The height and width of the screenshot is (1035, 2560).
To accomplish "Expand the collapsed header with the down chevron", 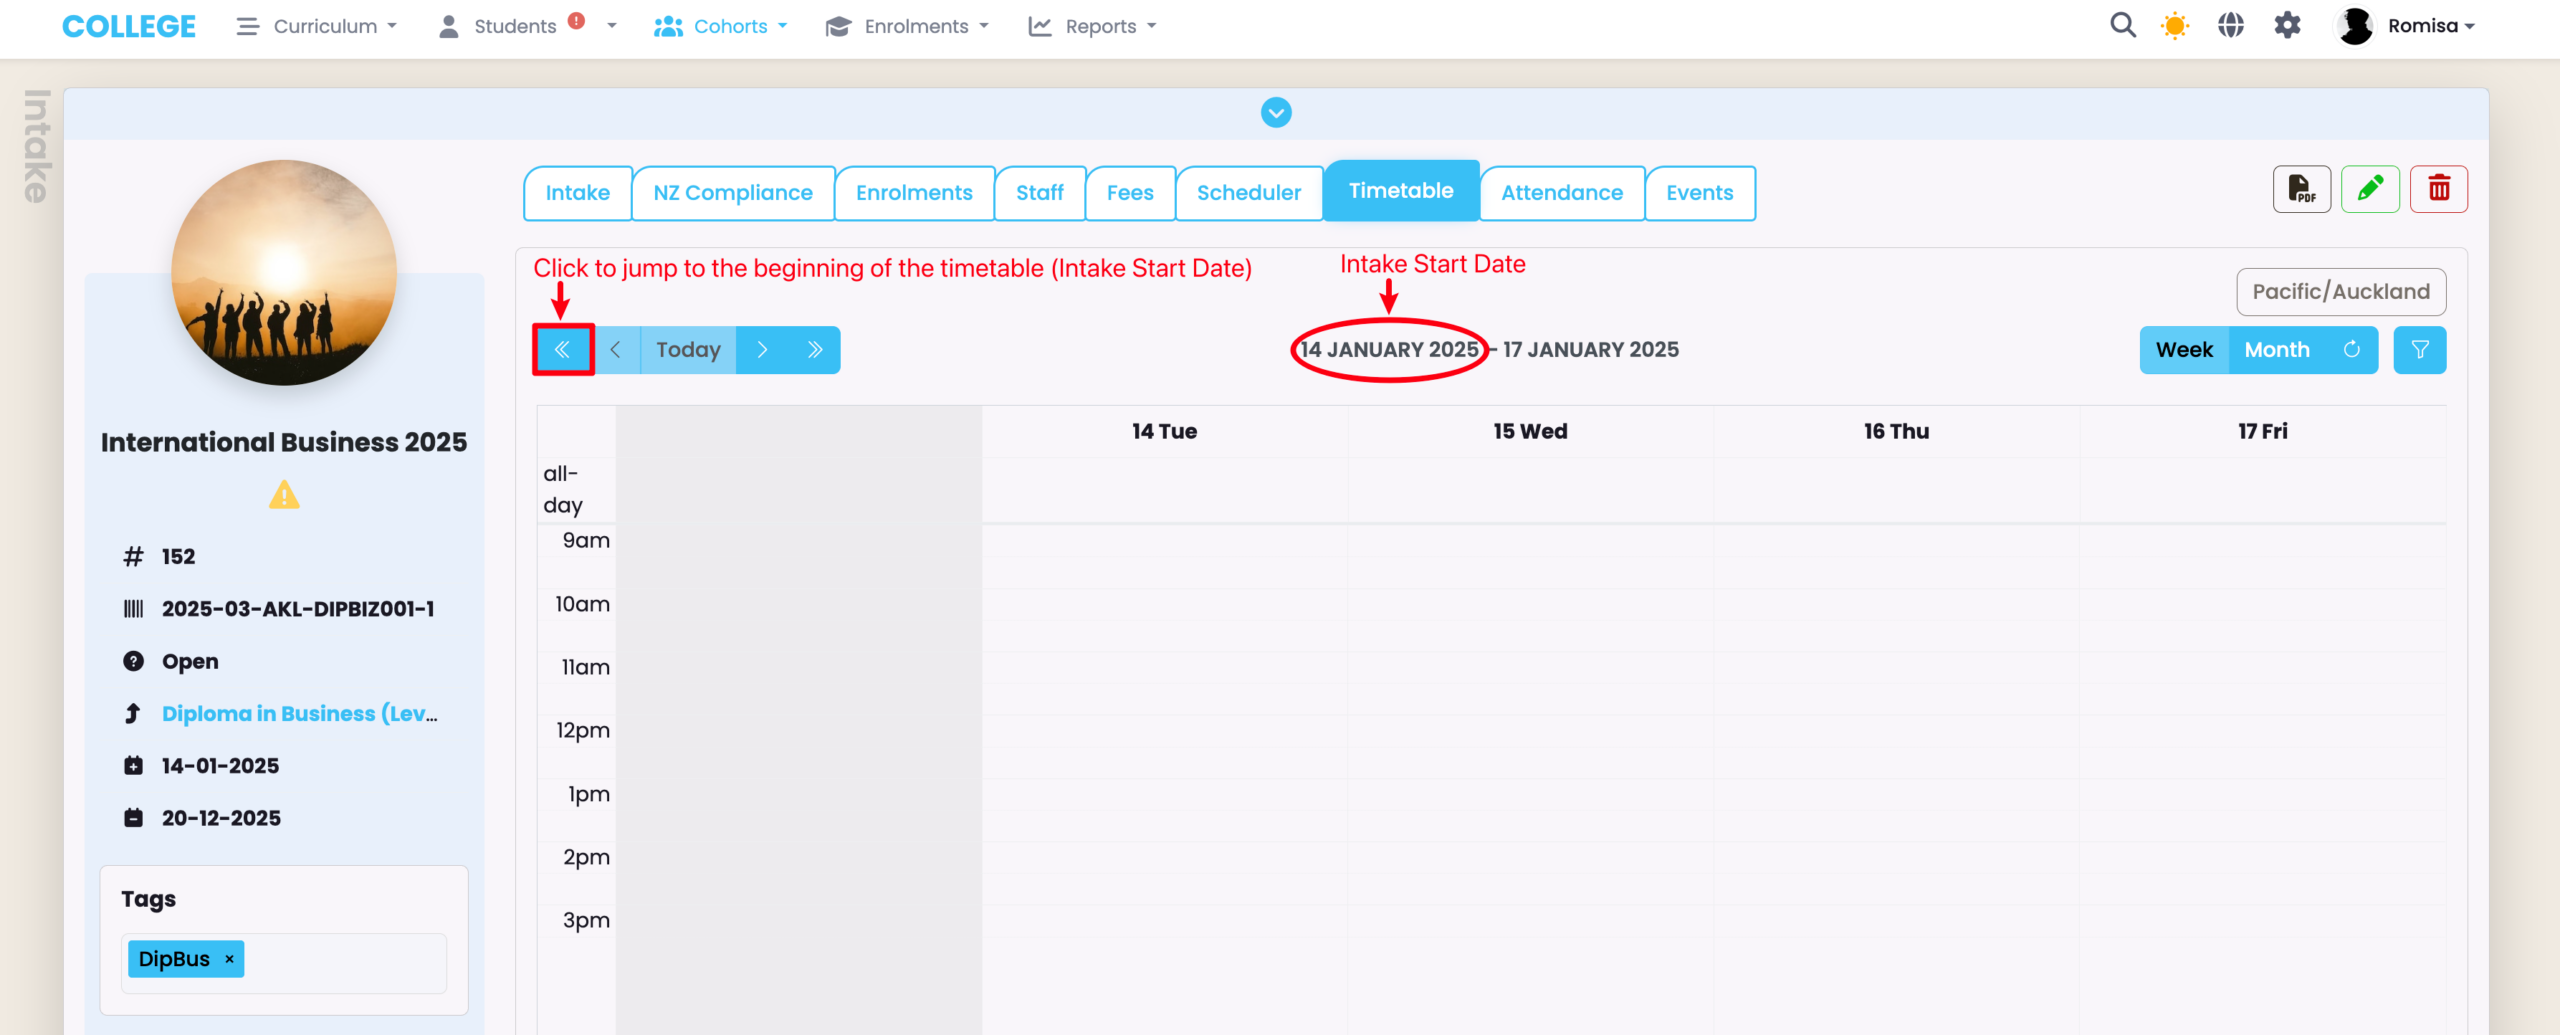I will point(1276,113).
